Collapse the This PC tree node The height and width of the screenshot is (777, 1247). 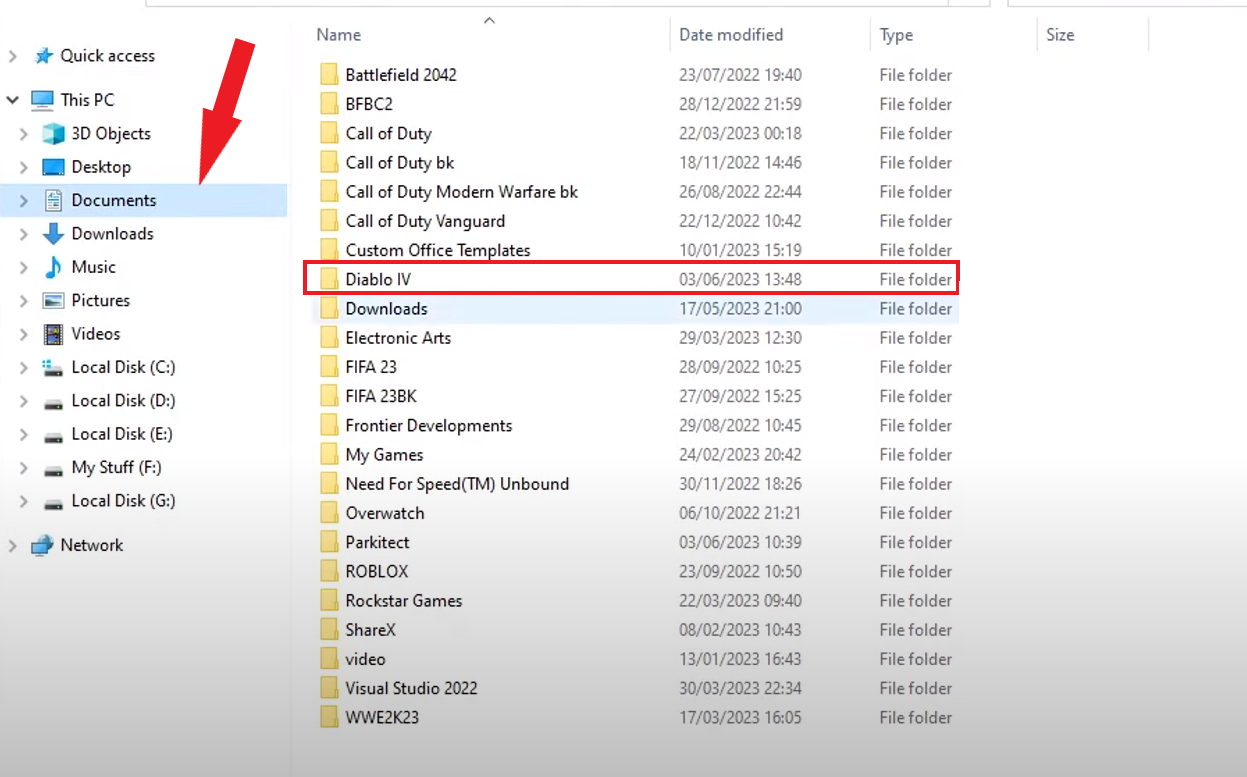(13, 100)
